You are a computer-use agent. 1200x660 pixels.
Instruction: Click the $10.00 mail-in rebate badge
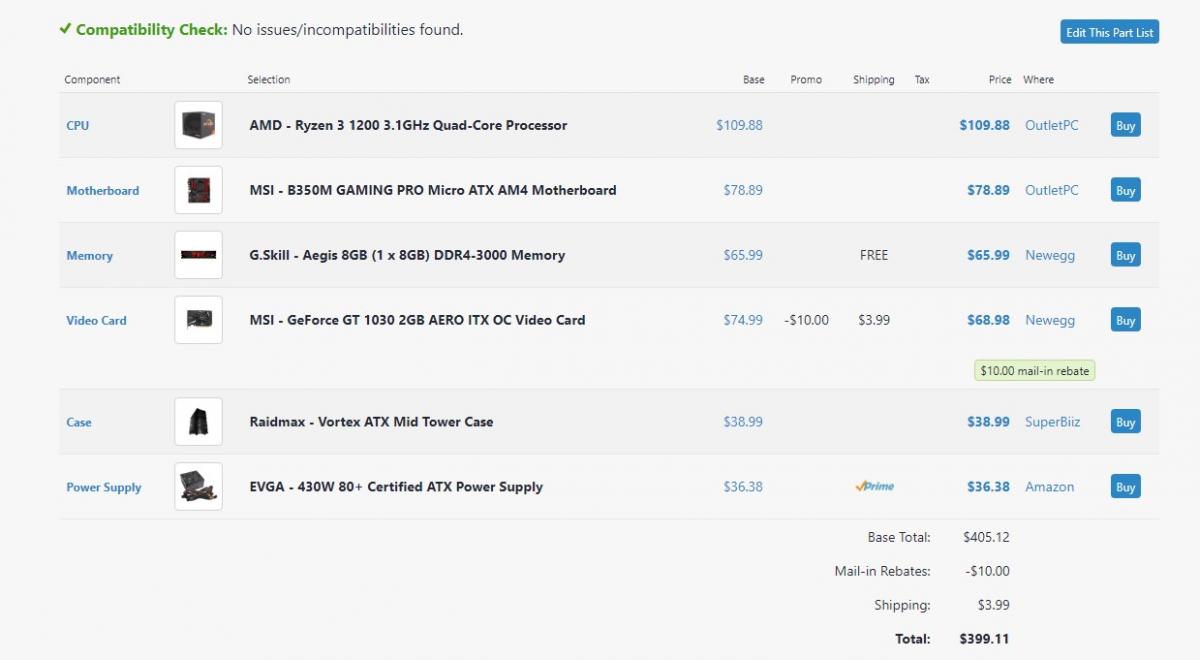pos(1035,371)
